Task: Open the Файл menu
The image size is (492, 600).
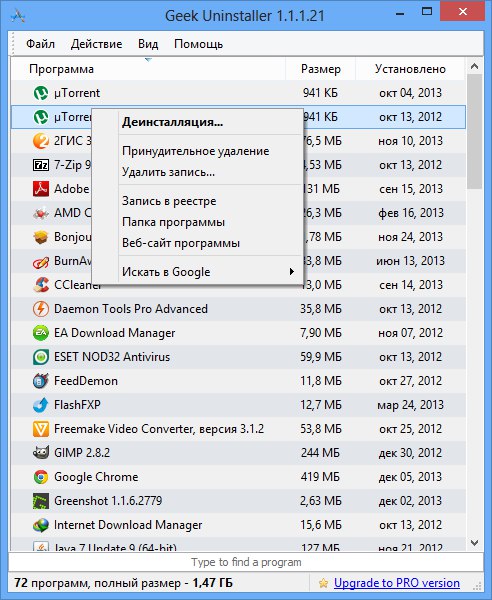Action: pos(41,44)
